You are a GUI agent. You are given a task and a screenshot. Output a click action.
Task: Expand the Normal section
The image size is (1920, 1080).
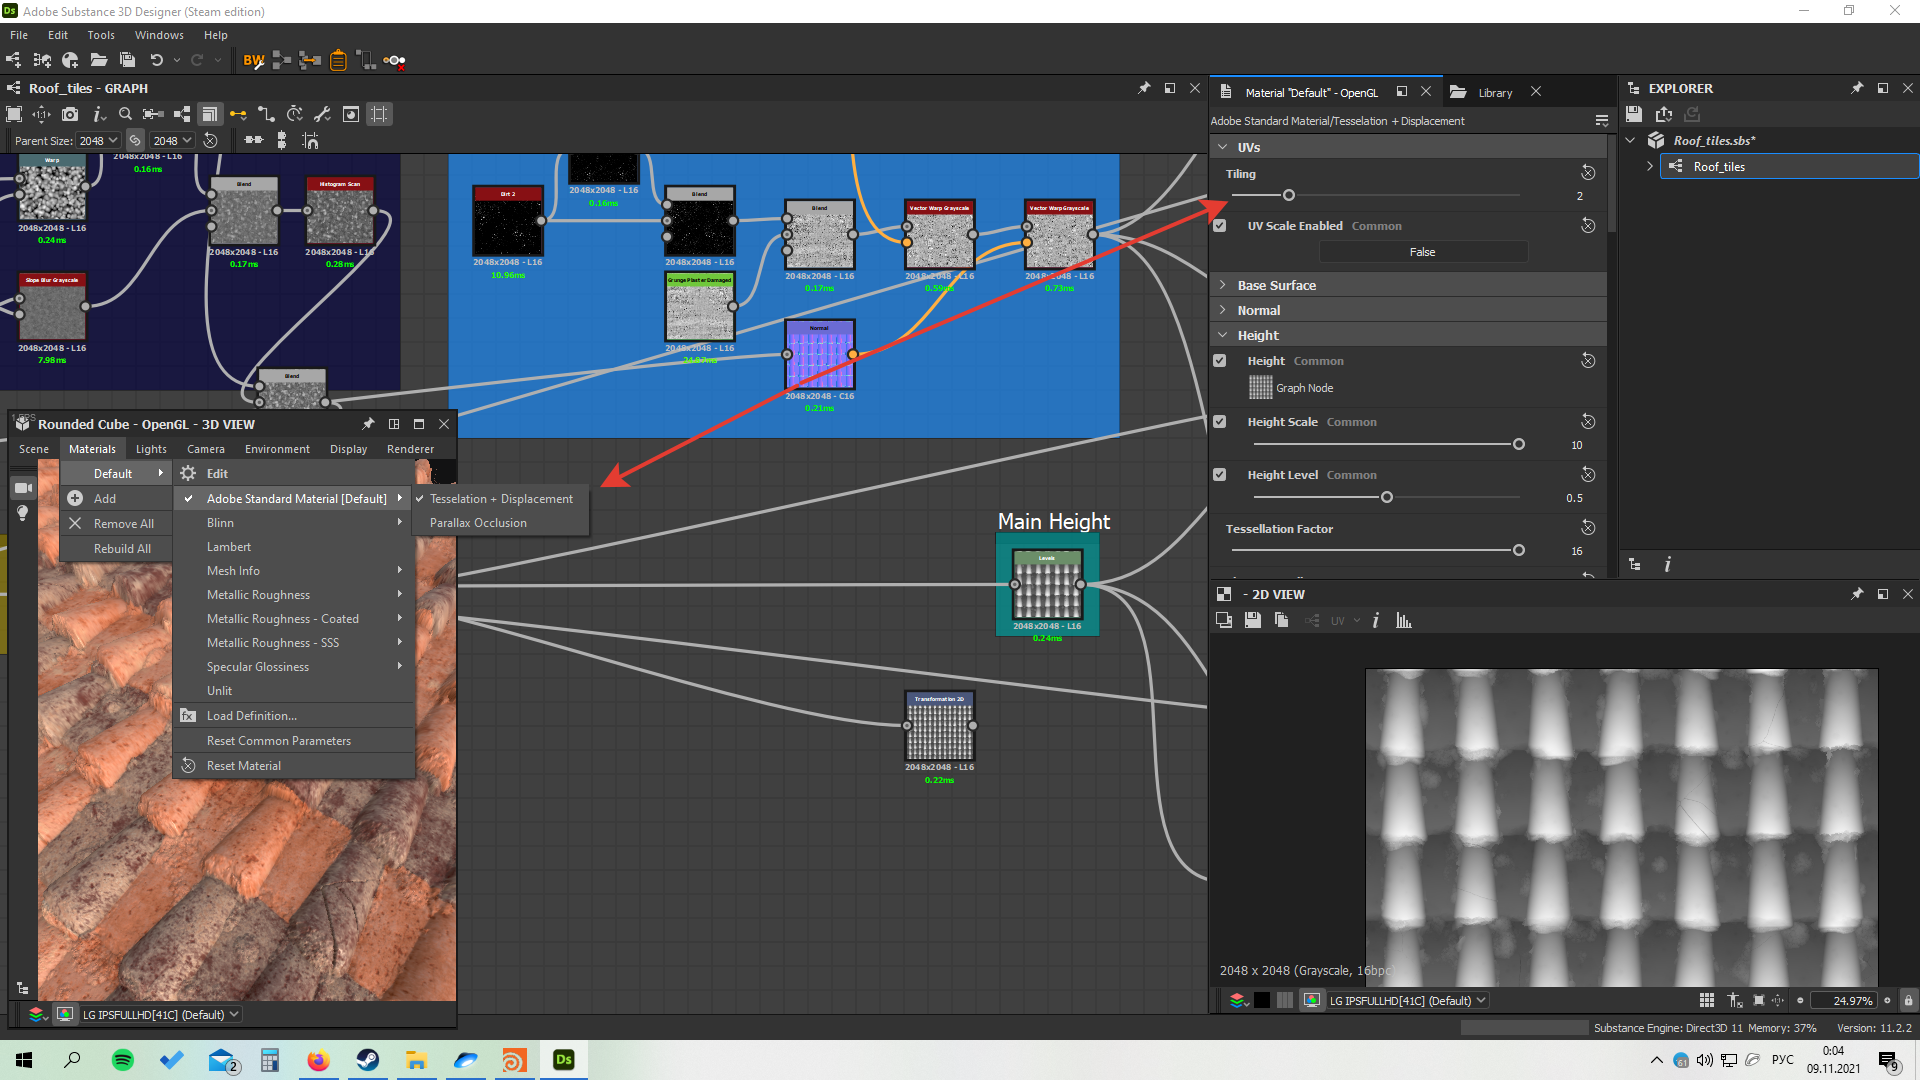coord(1223,310)
